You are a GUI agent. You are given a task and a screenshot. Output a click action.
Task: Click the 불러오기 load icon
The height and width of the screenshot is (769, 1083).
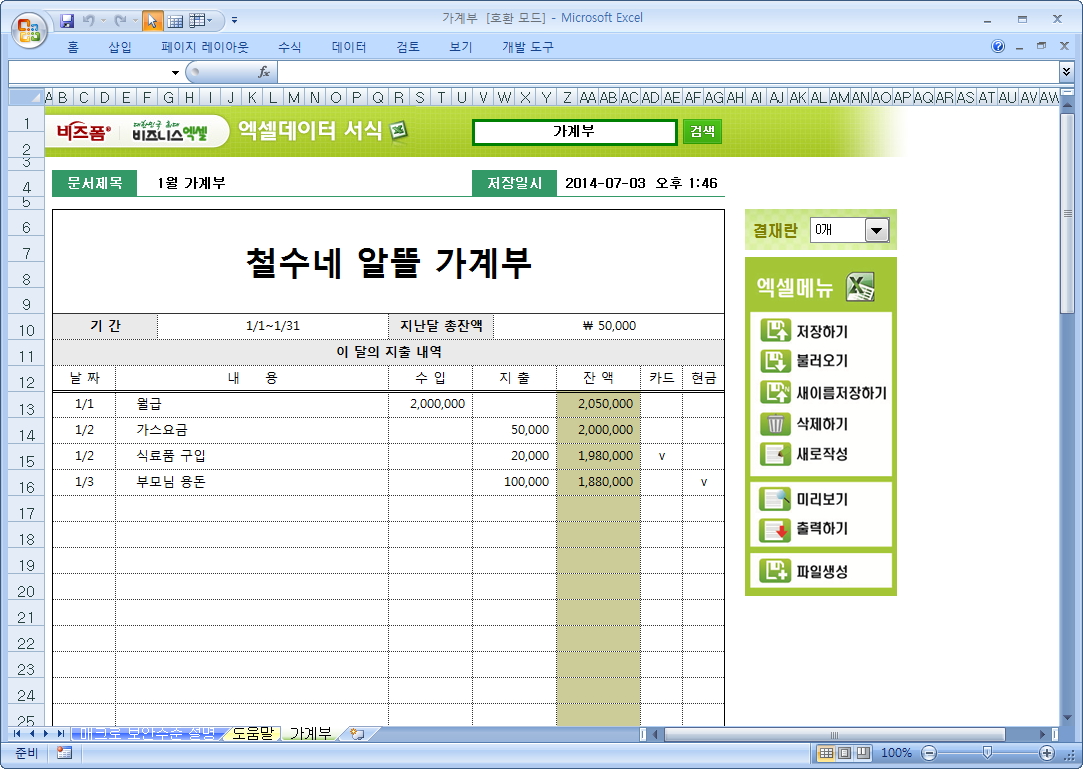[x=776, y=361]
